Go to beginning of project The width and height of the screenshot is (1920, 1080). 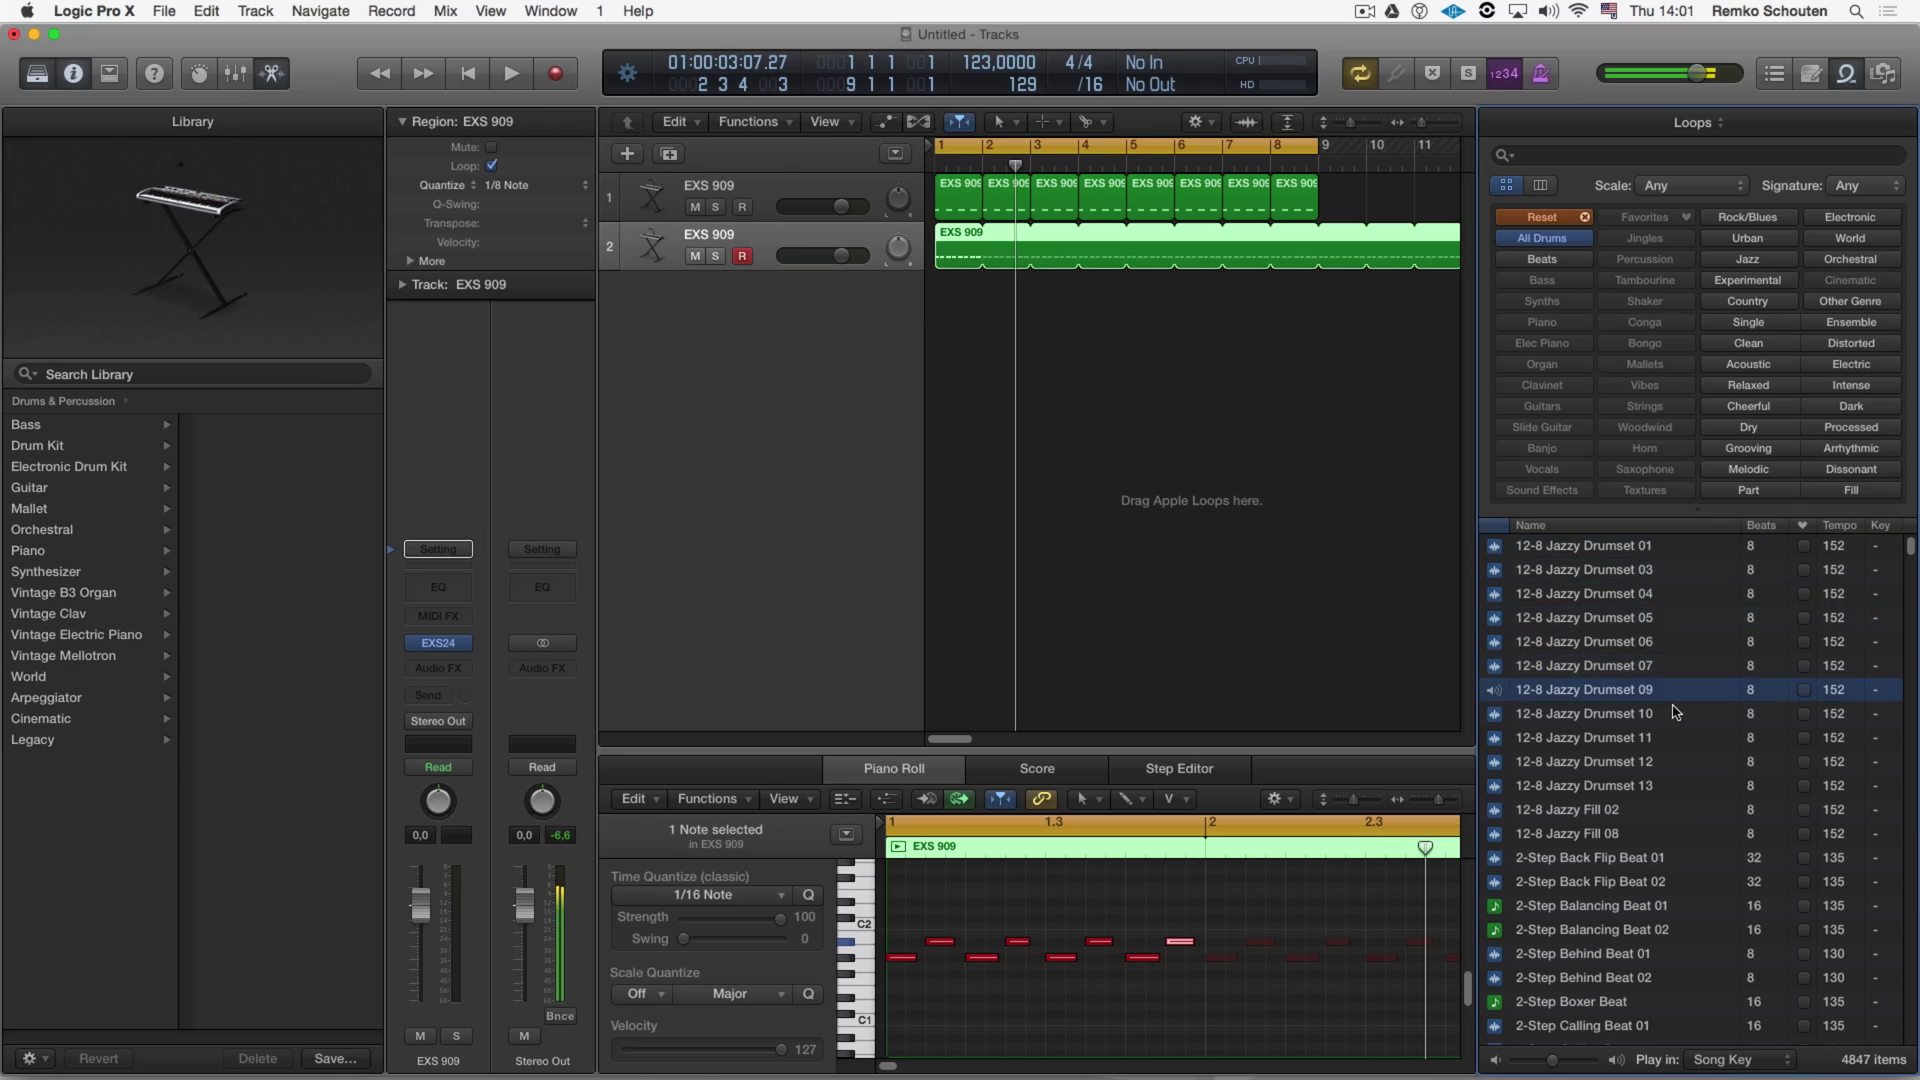click(x=467, y=73)
